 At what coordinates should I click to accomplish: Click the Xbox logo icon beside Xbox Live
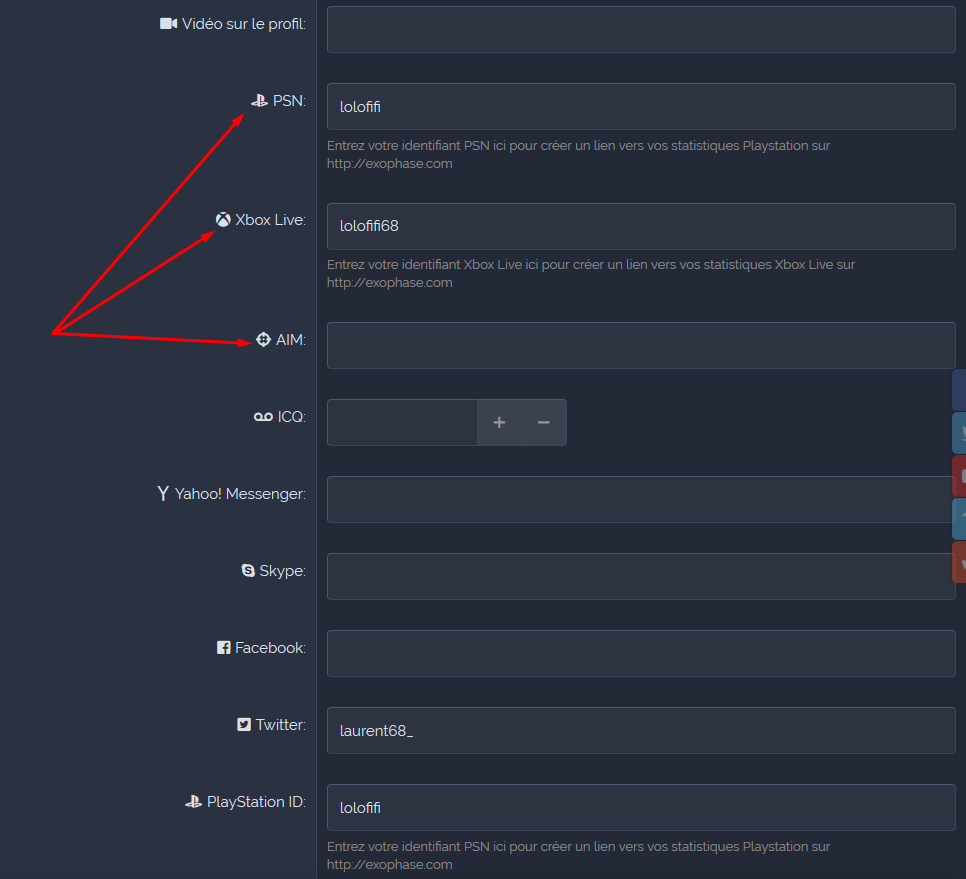(x=223, y=220)
